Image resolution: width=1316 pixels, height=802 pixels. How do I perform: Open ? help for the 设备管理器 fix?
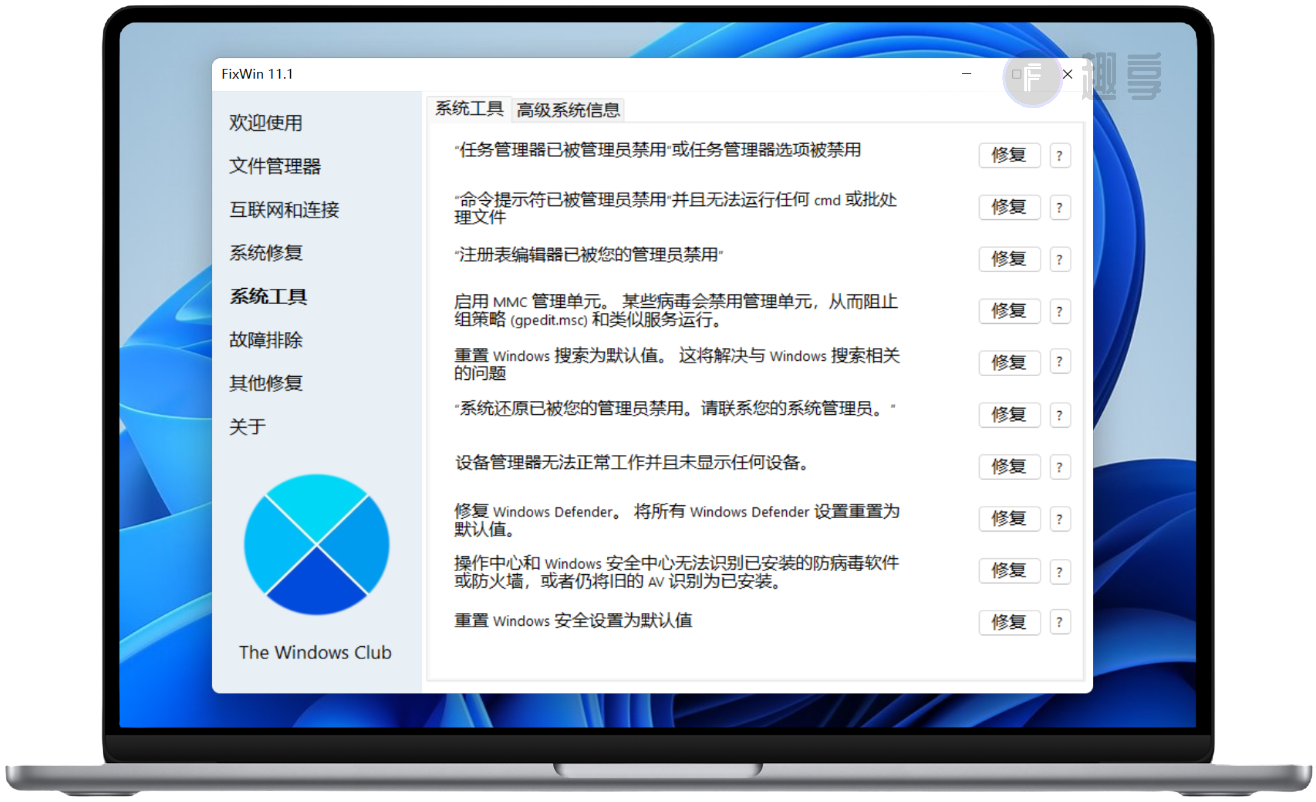tap(1060, 467)
